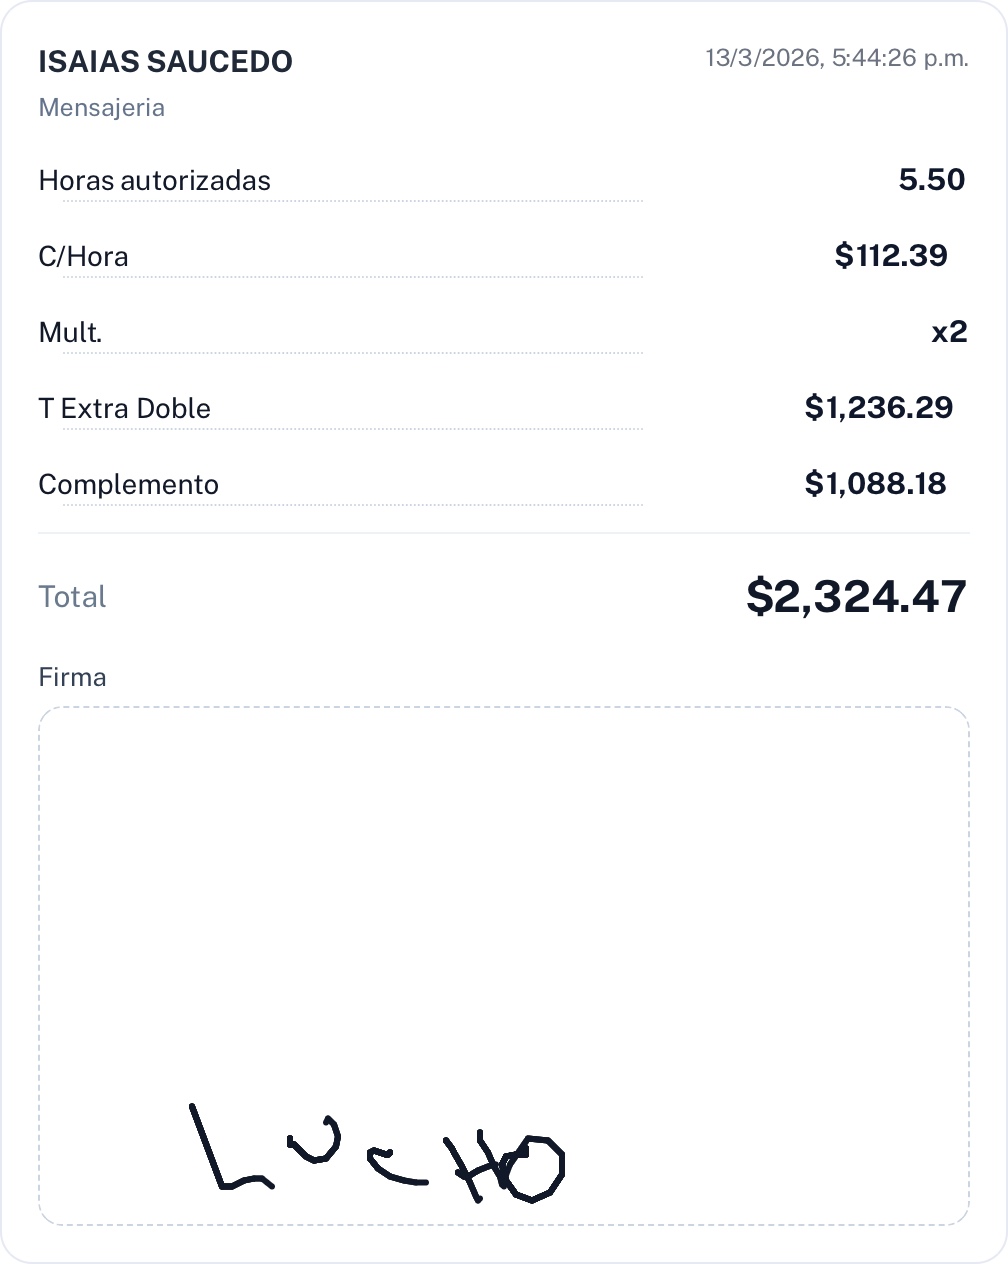
Task: Select the $1,236.29 double overtime amount
Action: point(878,408)
